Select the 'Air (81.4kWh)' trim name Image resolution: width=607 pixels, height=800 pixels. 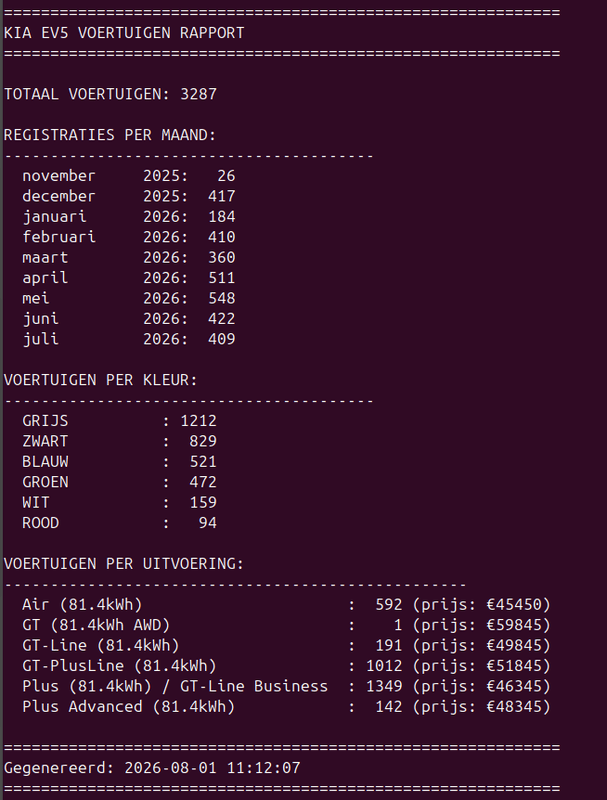coord(82,605)
